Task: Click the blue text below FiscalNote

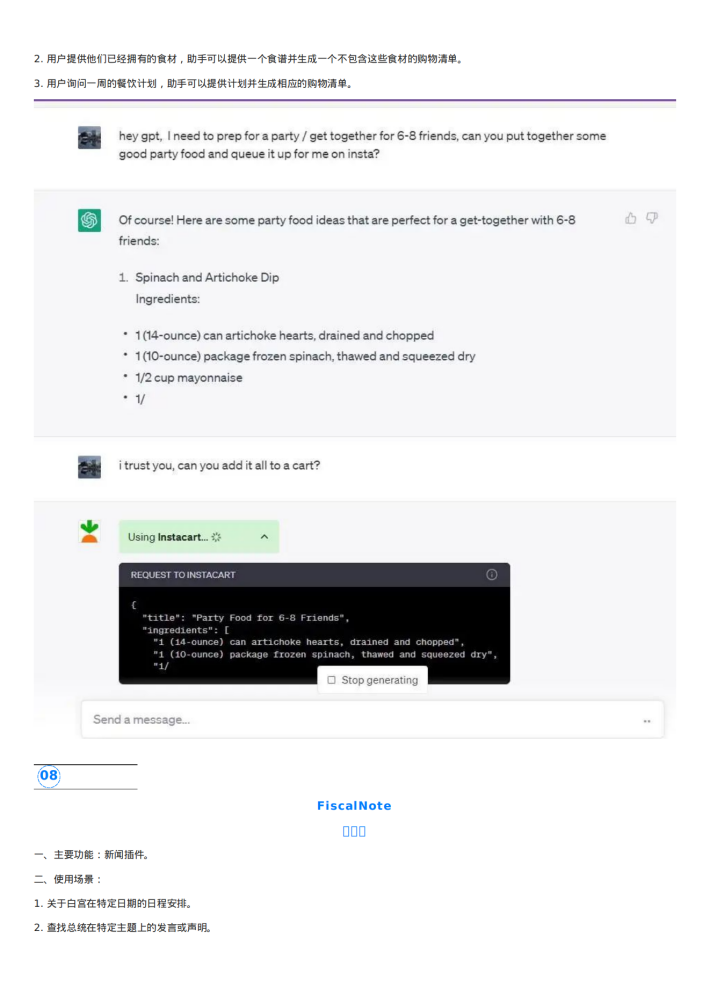Action: 354,831
